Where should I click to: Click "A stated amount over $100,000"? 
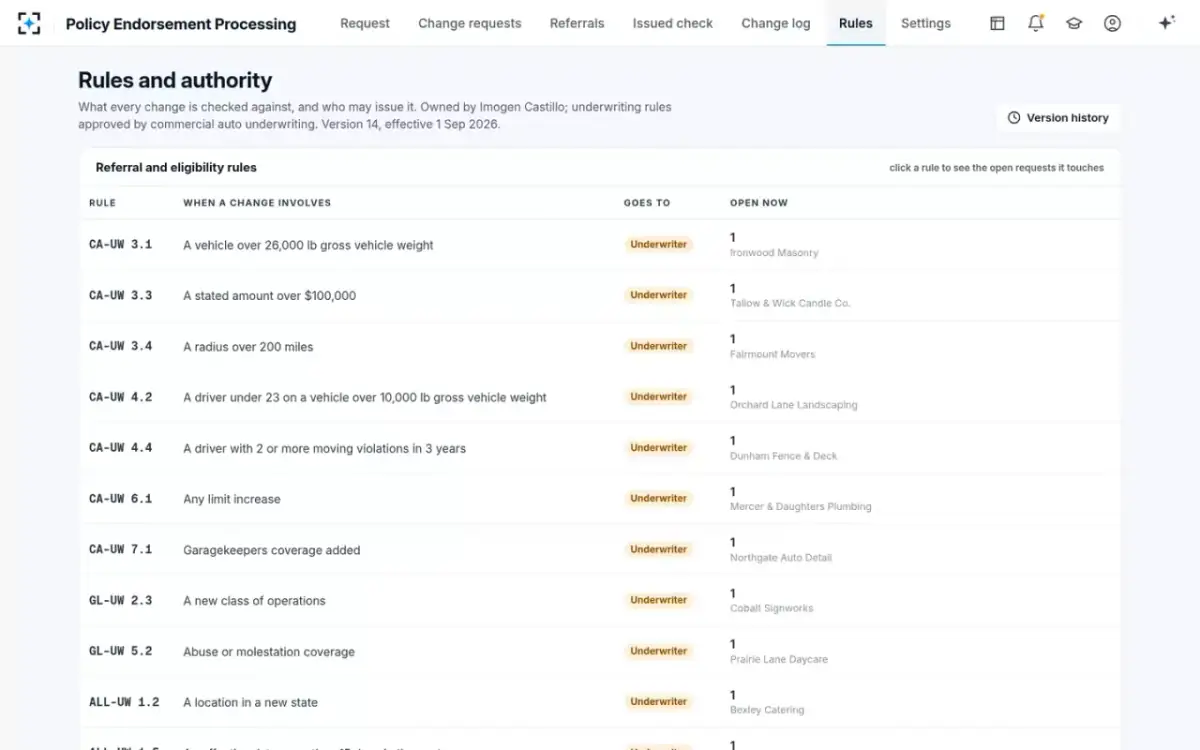point(270,296)
